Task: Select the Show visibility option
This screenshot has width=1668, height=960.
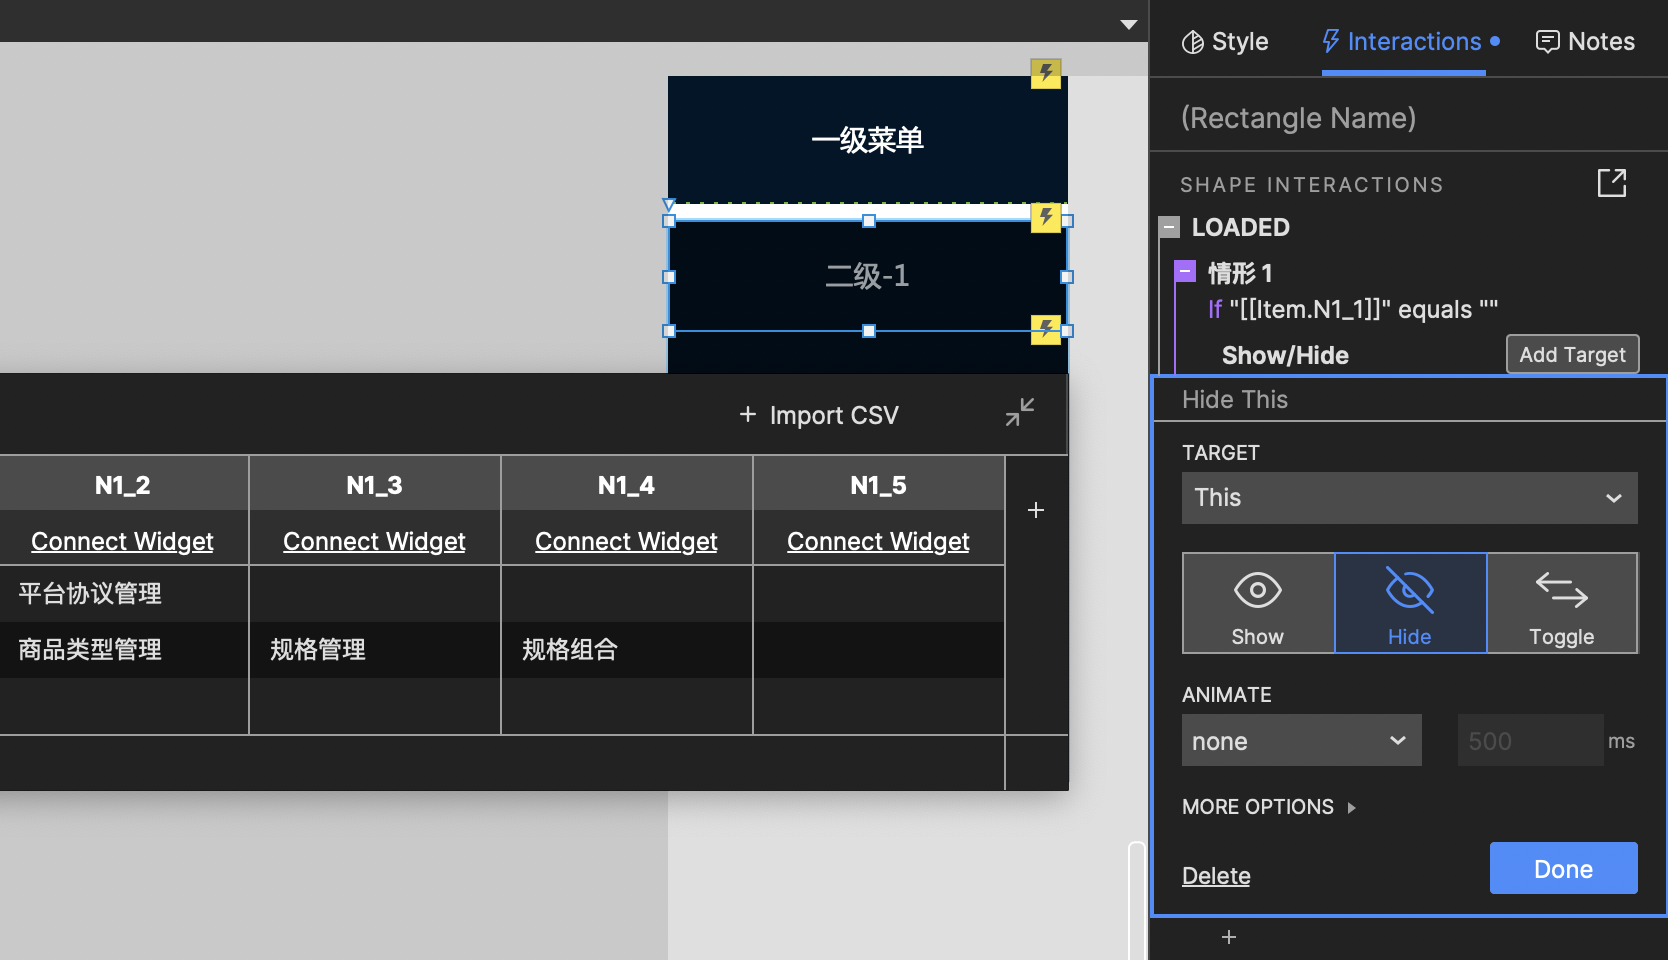Action: (1257, 602)
